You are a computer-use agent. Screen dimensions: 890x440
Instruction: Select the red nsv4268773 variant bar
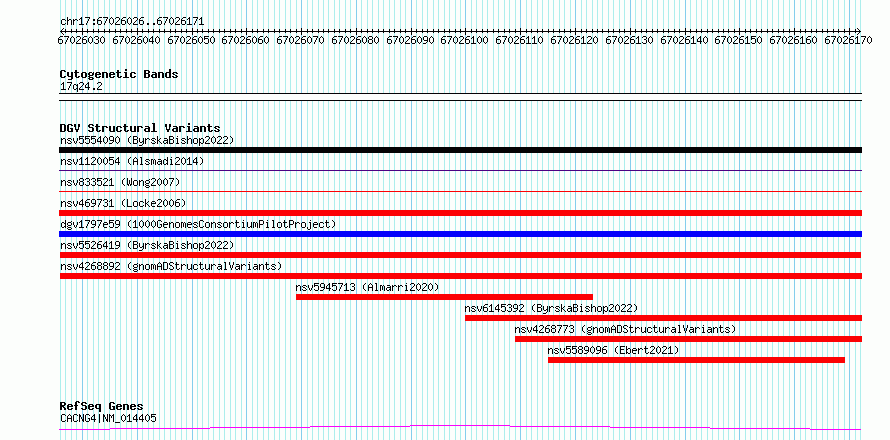tap(688, 339)
